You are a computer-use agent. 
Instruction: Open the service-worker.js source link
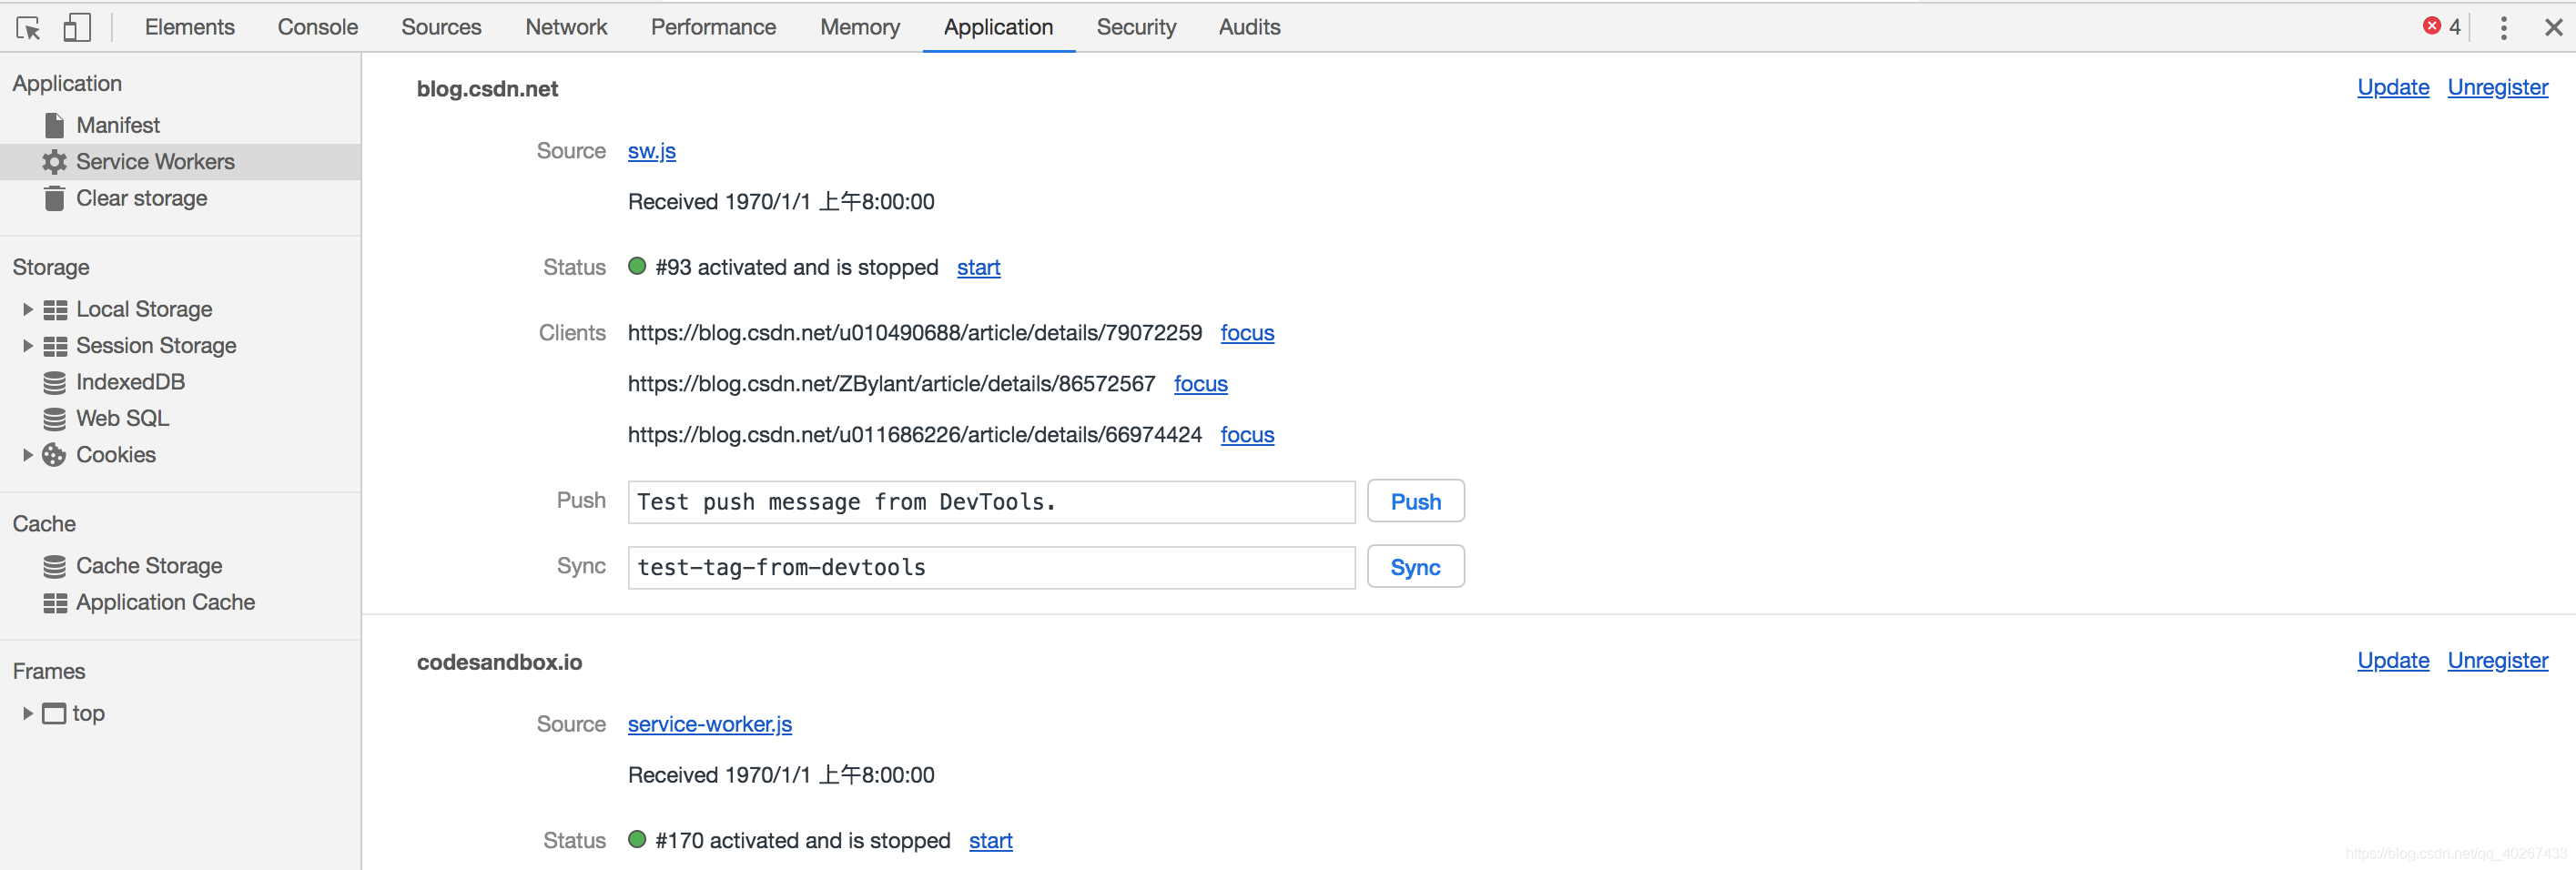(x=710, y=725)
